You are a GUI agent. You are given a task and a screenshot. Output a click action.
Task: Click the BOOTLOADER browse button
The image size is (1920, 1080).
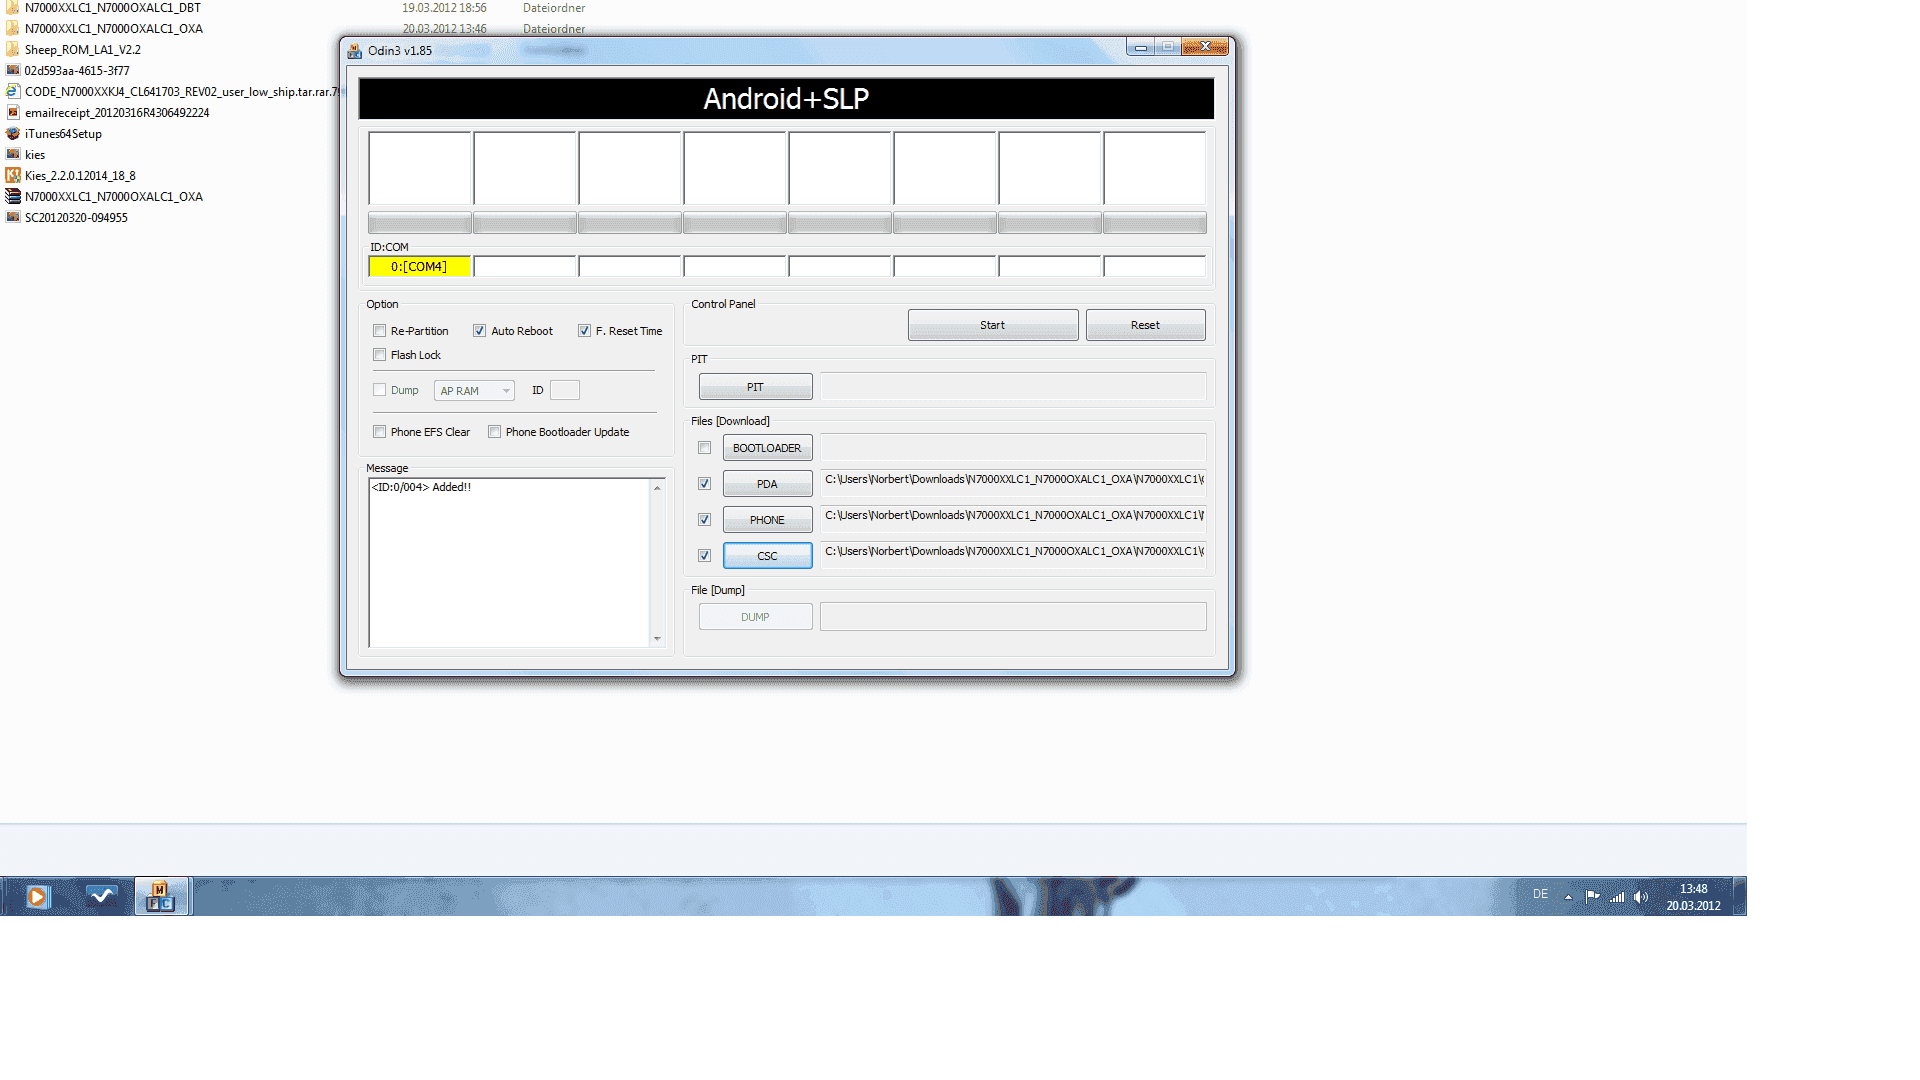[767, 448]
